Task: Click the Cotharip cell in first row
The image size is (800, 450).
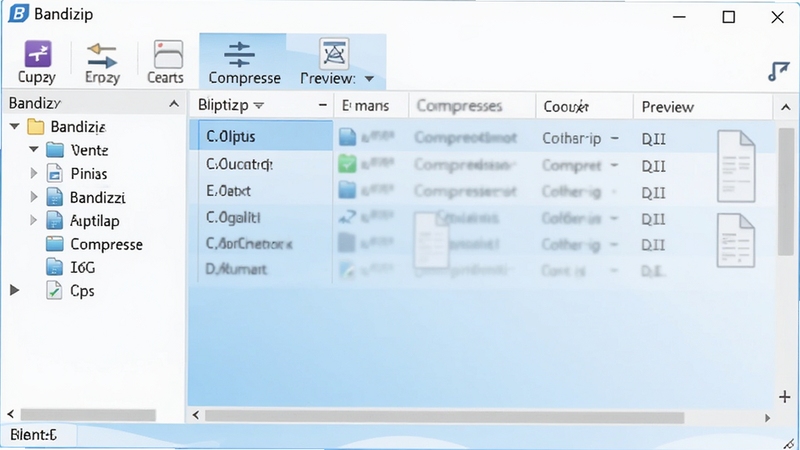Action: click(571, 138)
